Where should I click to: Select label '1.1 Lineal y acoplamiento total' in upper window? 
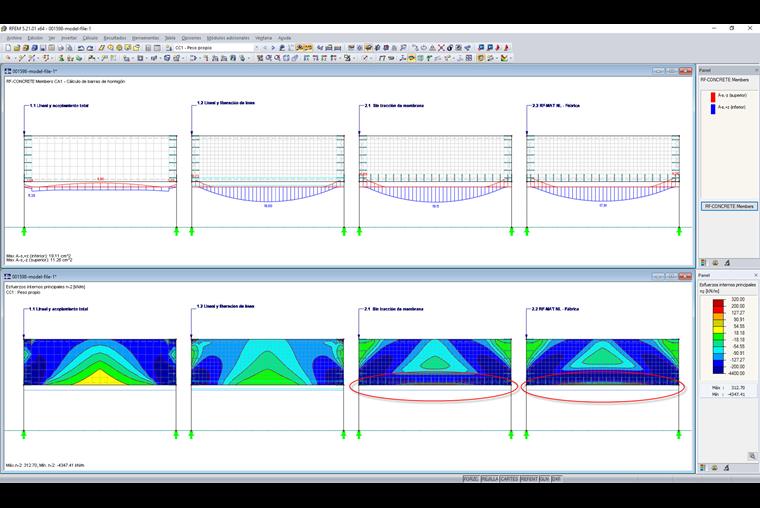point(59,105)
